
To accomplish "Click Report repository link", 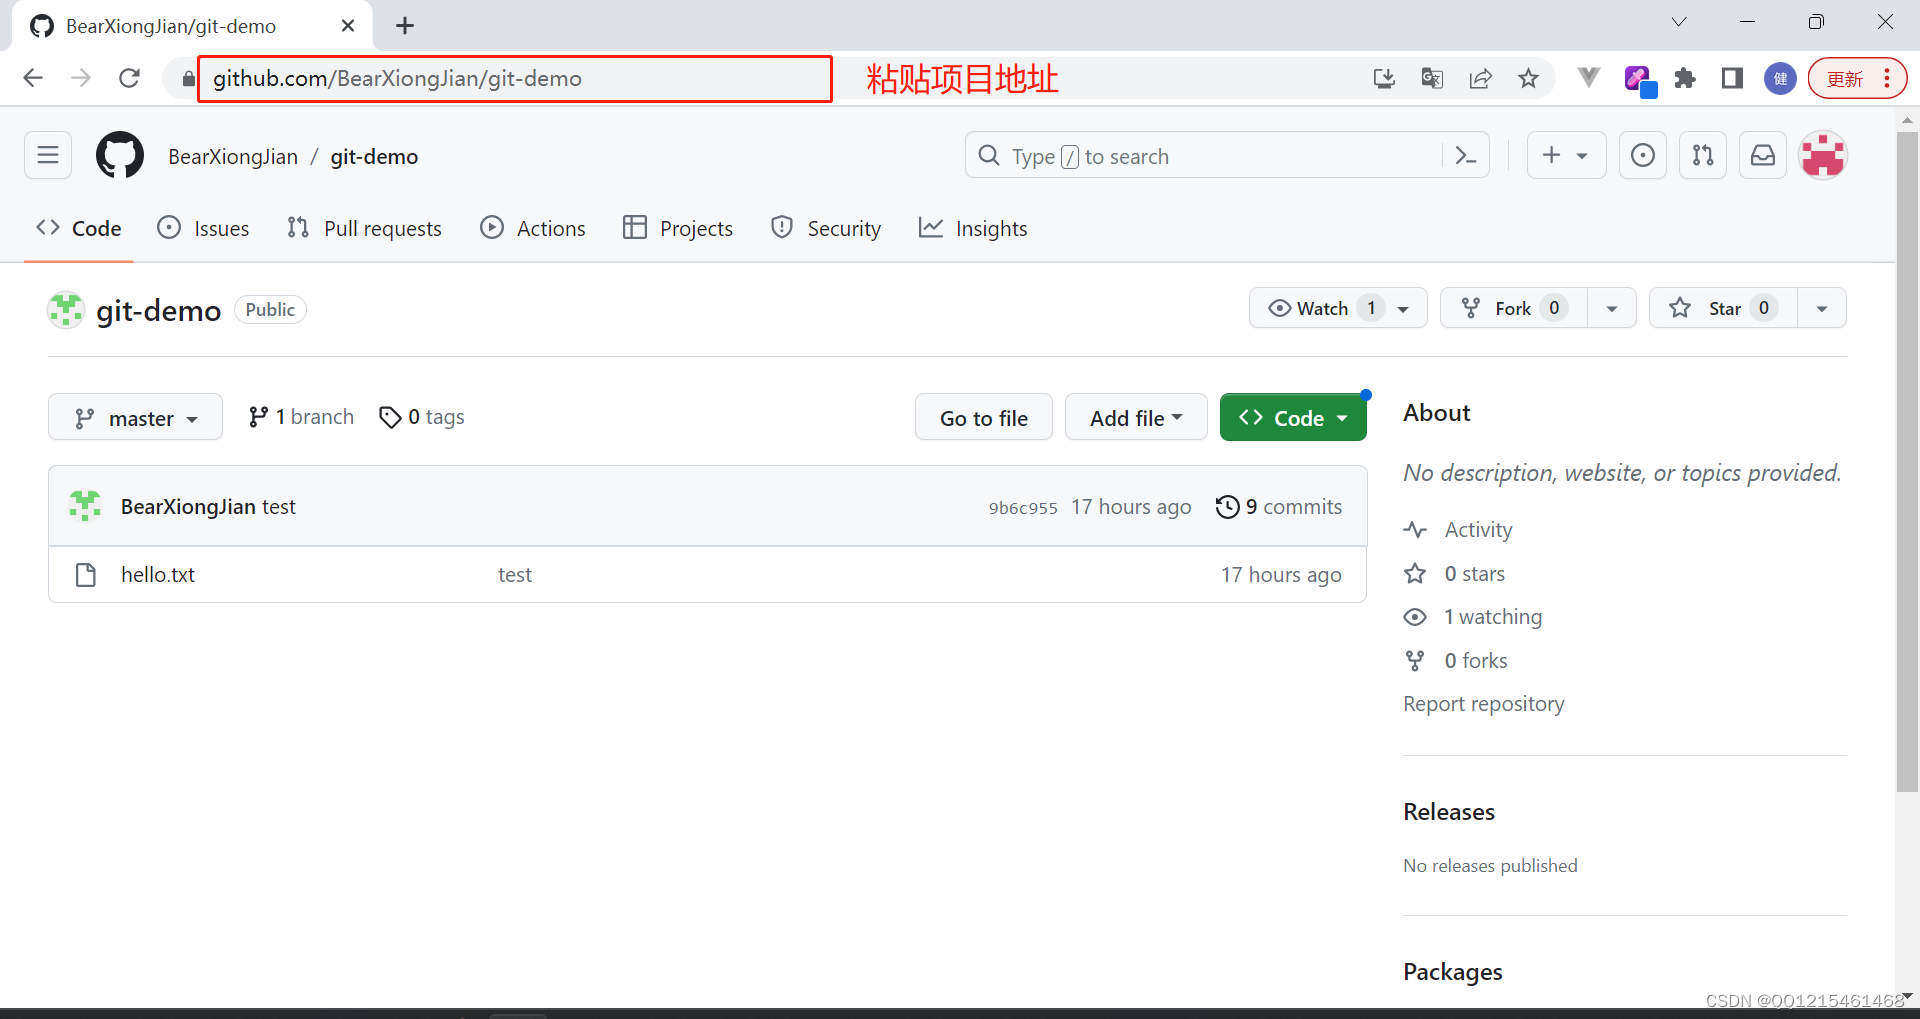I will point(1484,704).
